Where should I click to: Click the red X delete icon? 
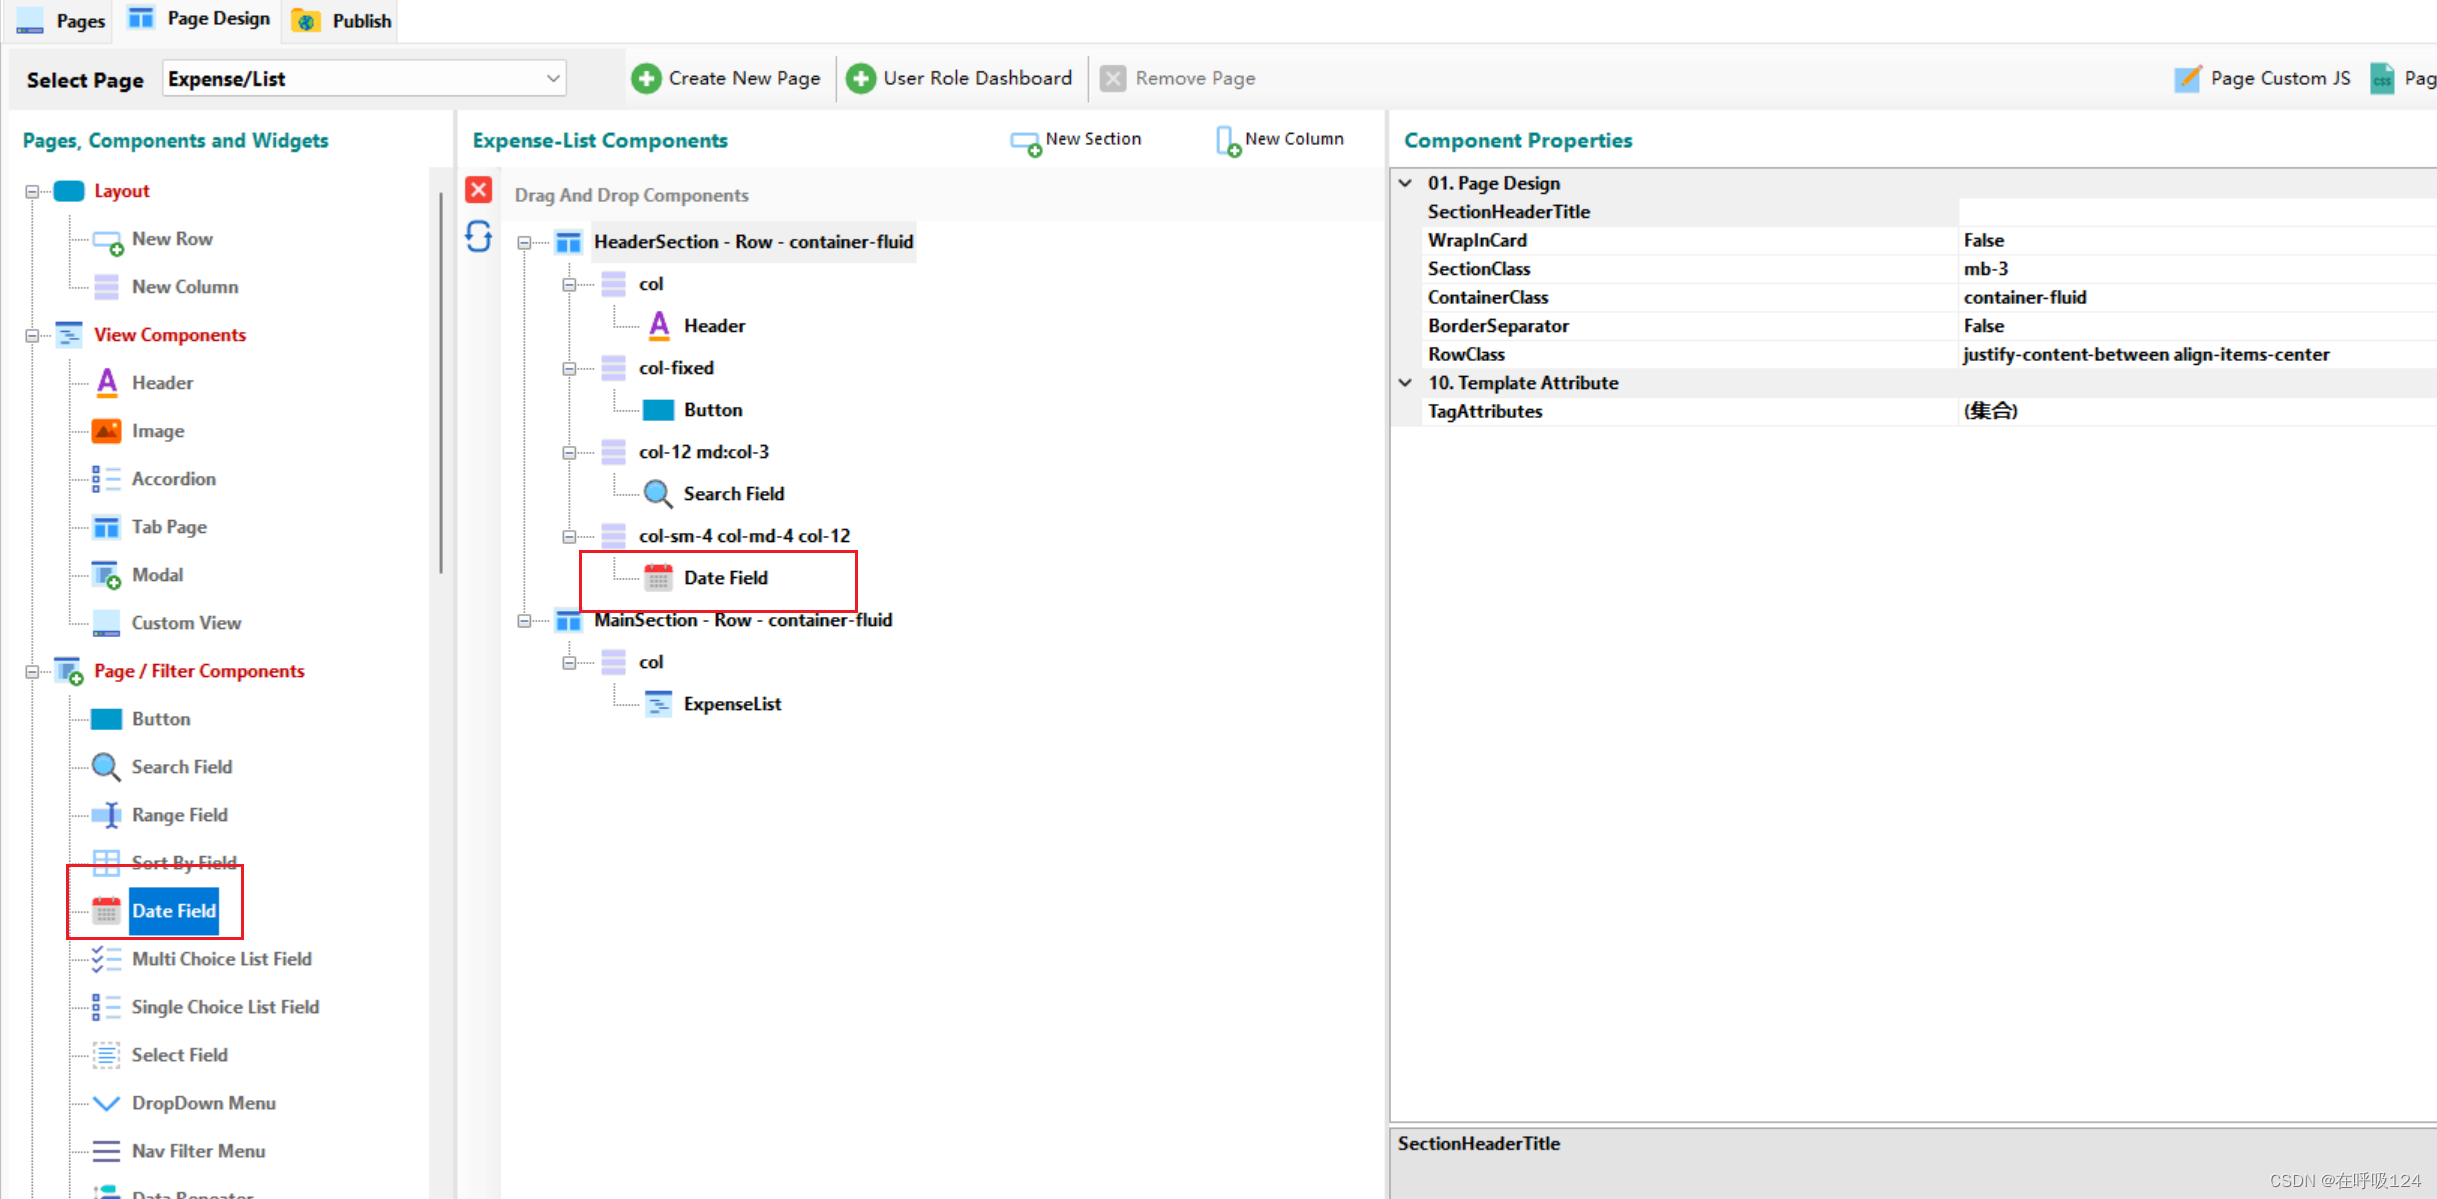coord(479,190)
